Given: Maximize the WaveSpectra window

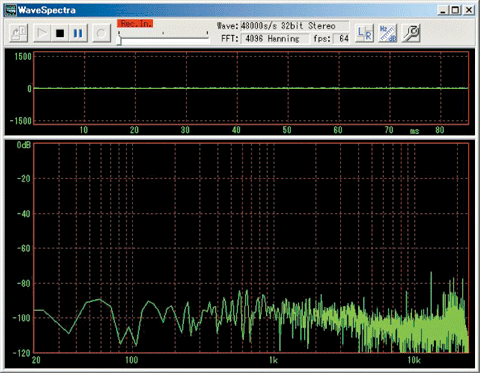Looking at the screenshot, I should click(x=455, y=10).
